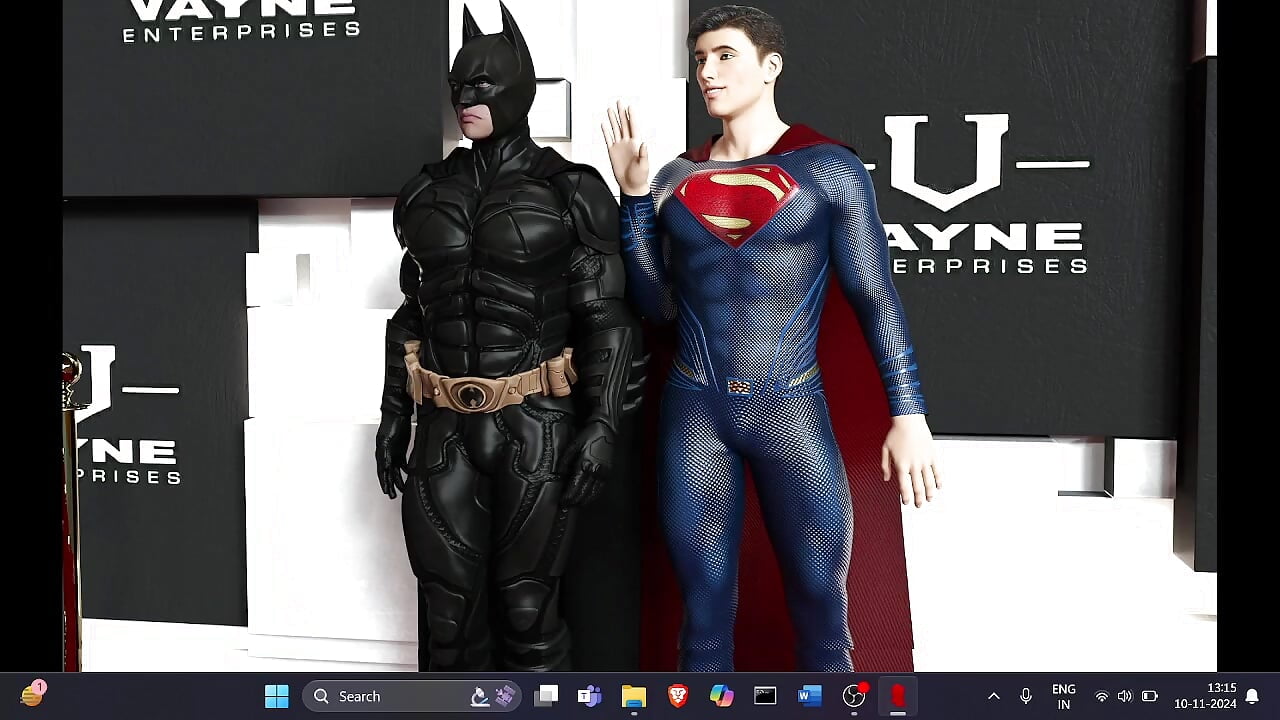Launch Microsoft Word from the taskbar
The image size is (1280, 720).
click(809, 696)
